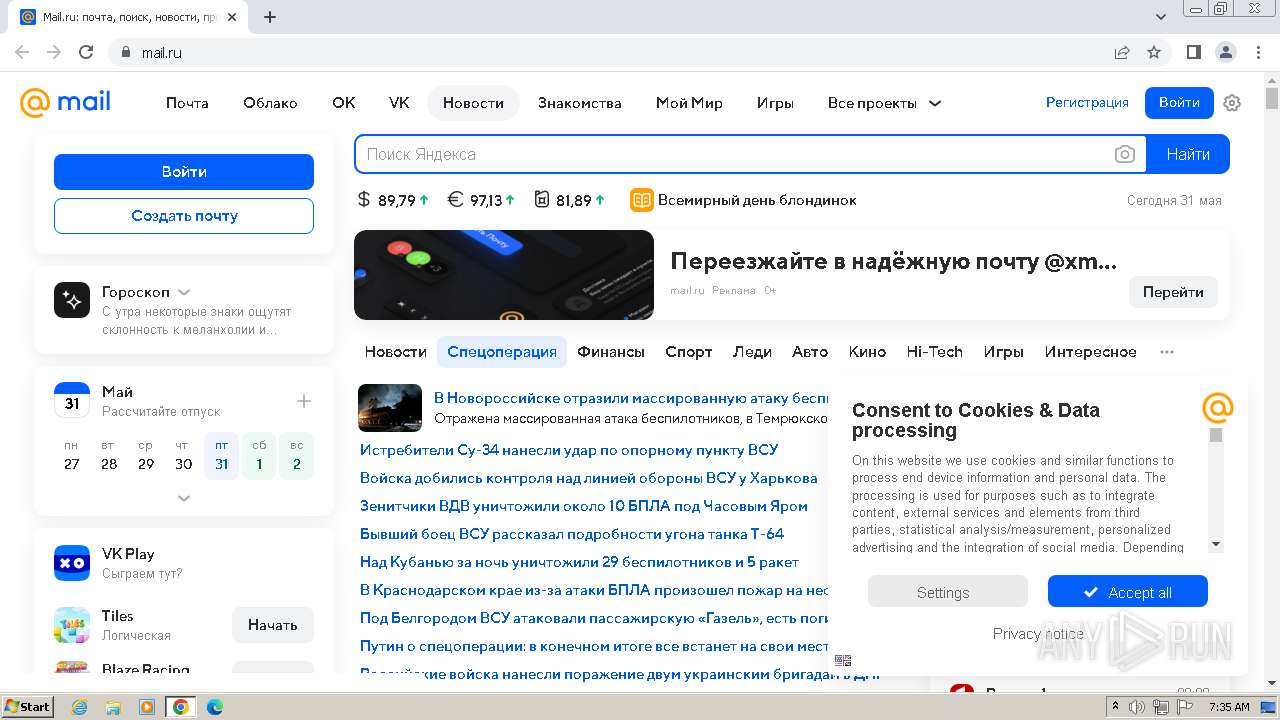The image size is (1280, 720).
Task: Open Облако in the top navigation
Action: pos(270,103)
